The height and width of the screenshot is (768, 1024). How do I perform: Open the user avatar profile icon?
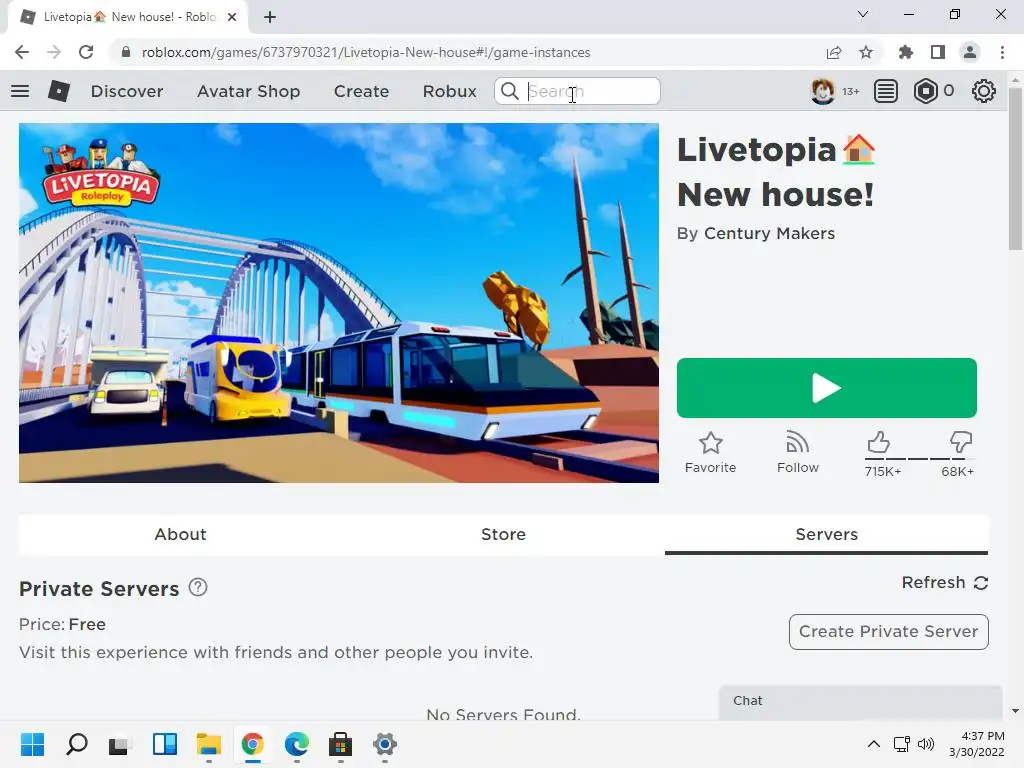(822, 91)
